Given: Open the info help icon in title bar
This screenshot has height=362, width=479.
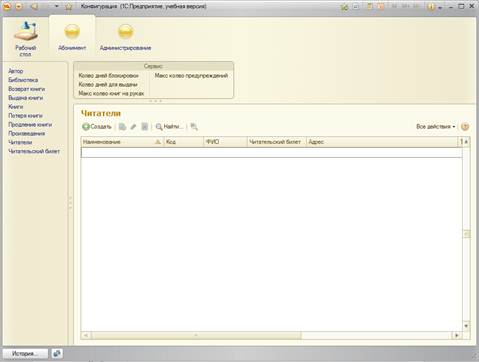Looking at the screenshot, I should [431, 6].
